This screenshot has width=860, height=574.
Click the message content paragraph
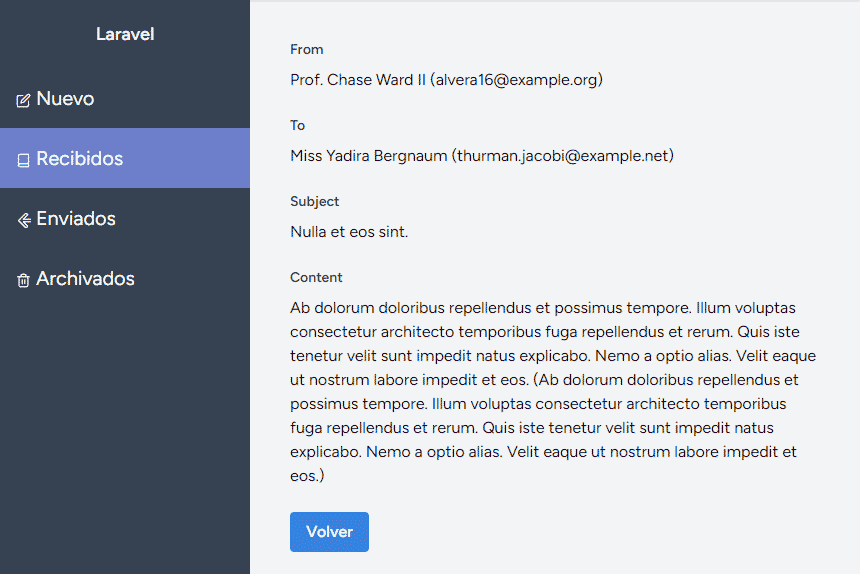click(553, 391)
